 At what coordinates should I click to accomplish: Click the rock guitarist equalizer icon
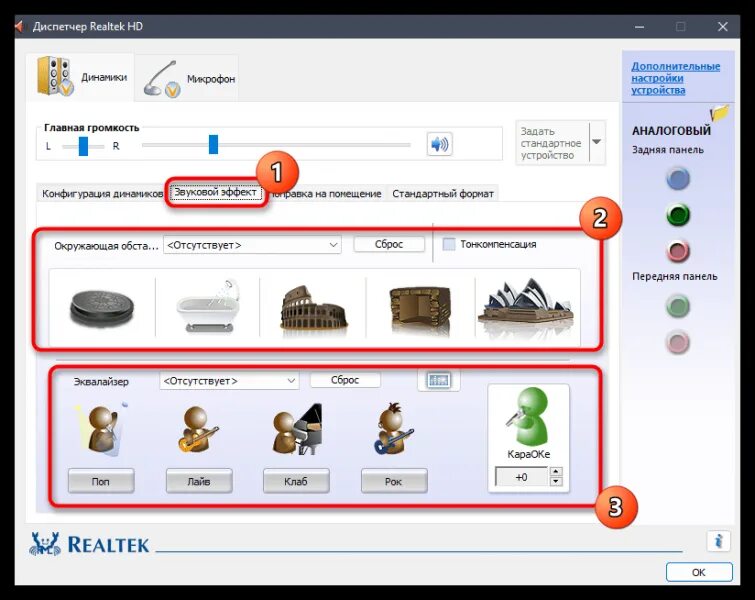393,429
